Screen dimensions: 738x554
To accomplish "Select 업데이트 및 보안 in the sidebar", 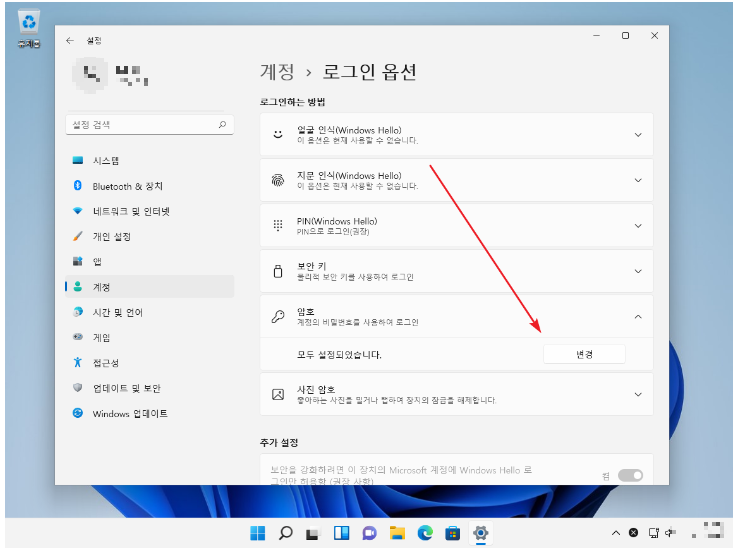I will 150,388.
